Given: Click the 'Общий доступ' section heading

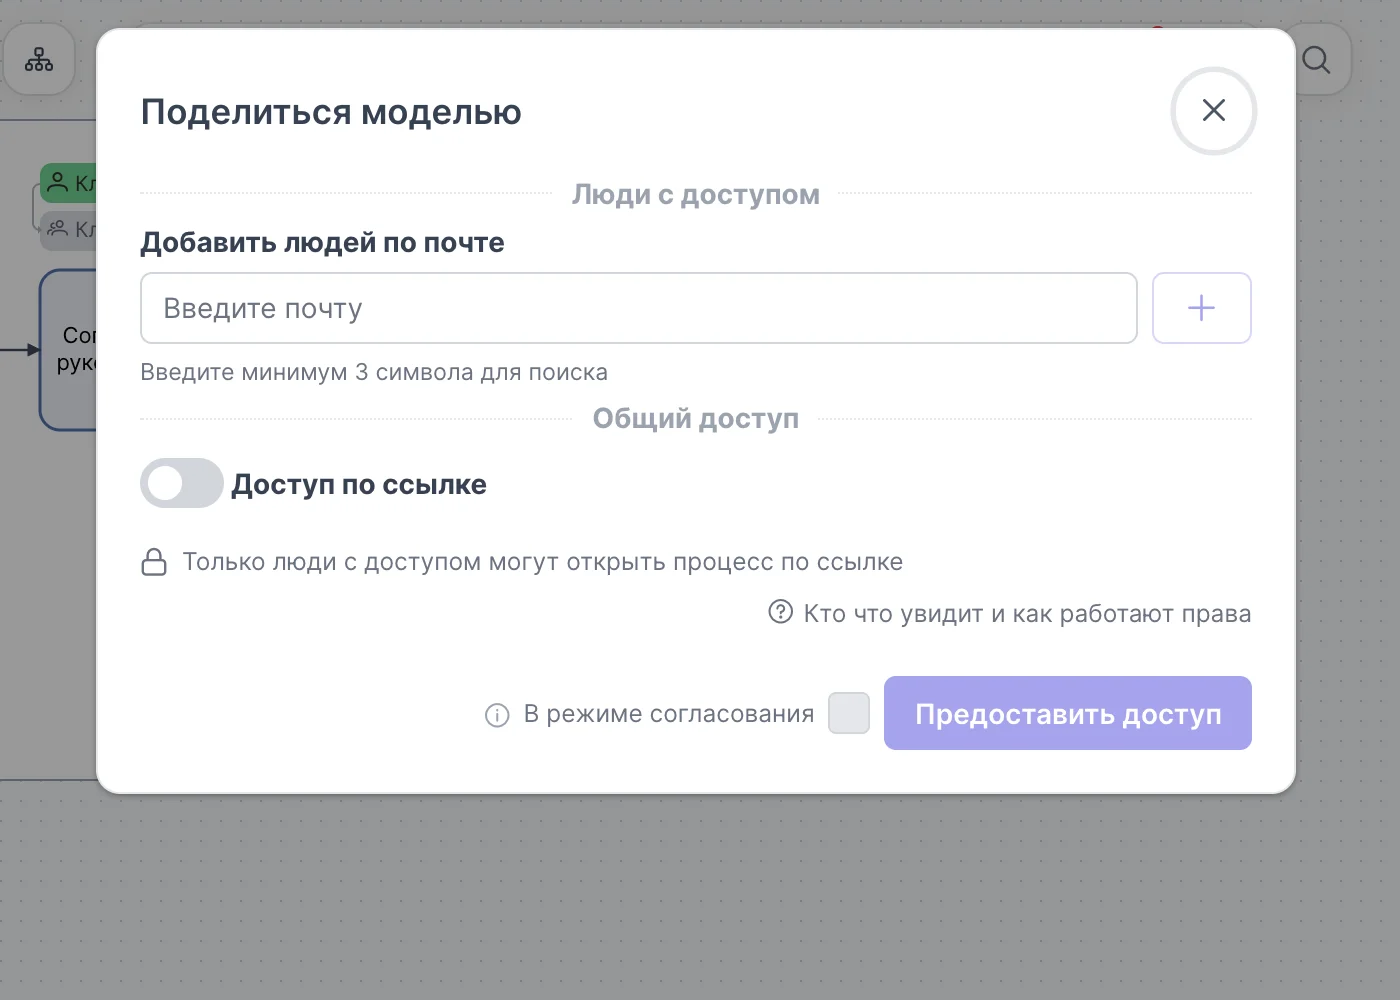Looking at the screenshot, I should coord(696,418).
